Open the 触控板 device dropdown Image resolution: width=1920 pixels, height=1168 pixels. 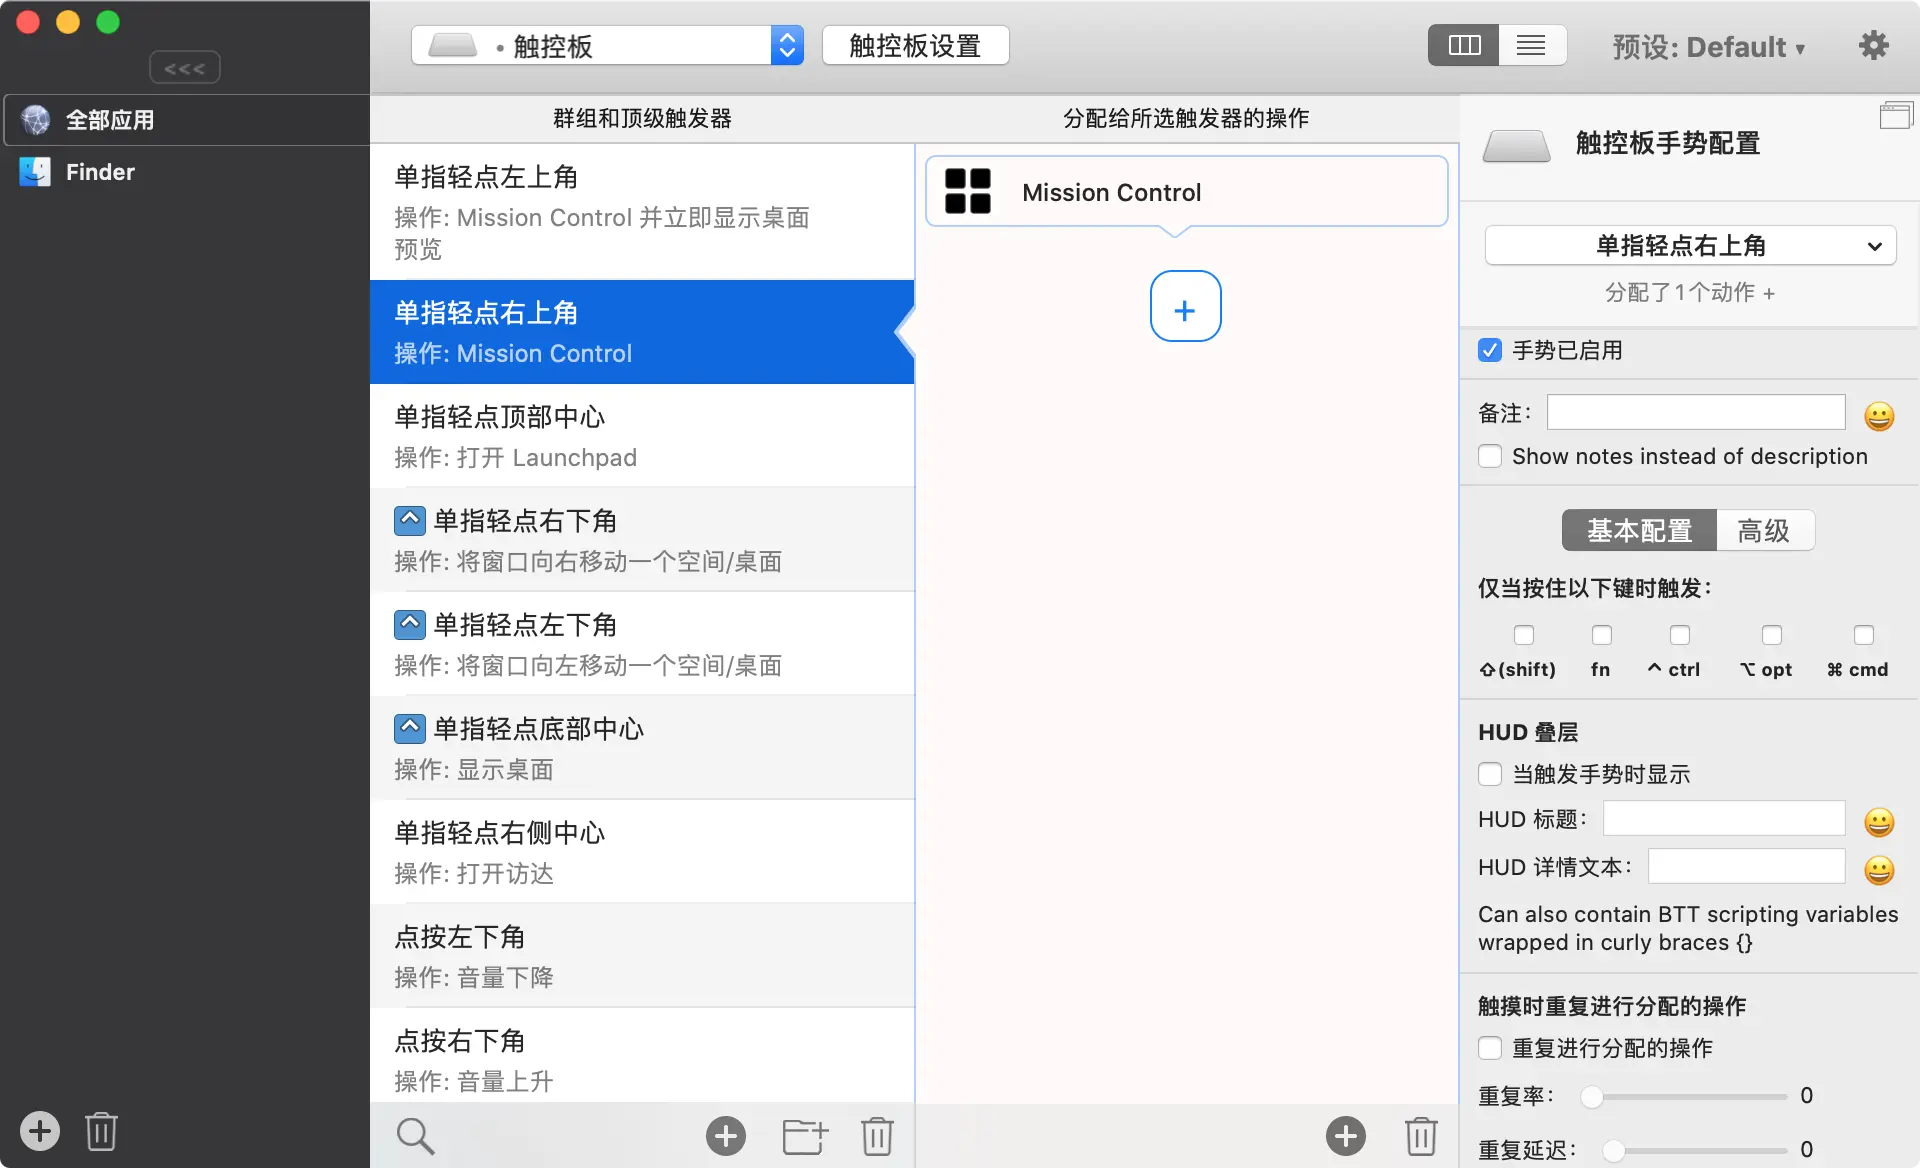click(x=607, y=46)
